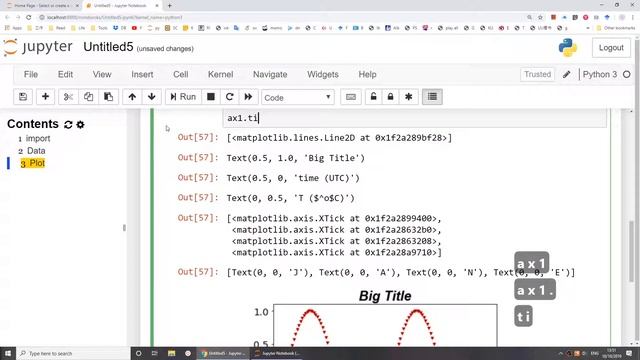
Task: Open Cortana circle icon on taskbar
Action: tap(138, 353)
